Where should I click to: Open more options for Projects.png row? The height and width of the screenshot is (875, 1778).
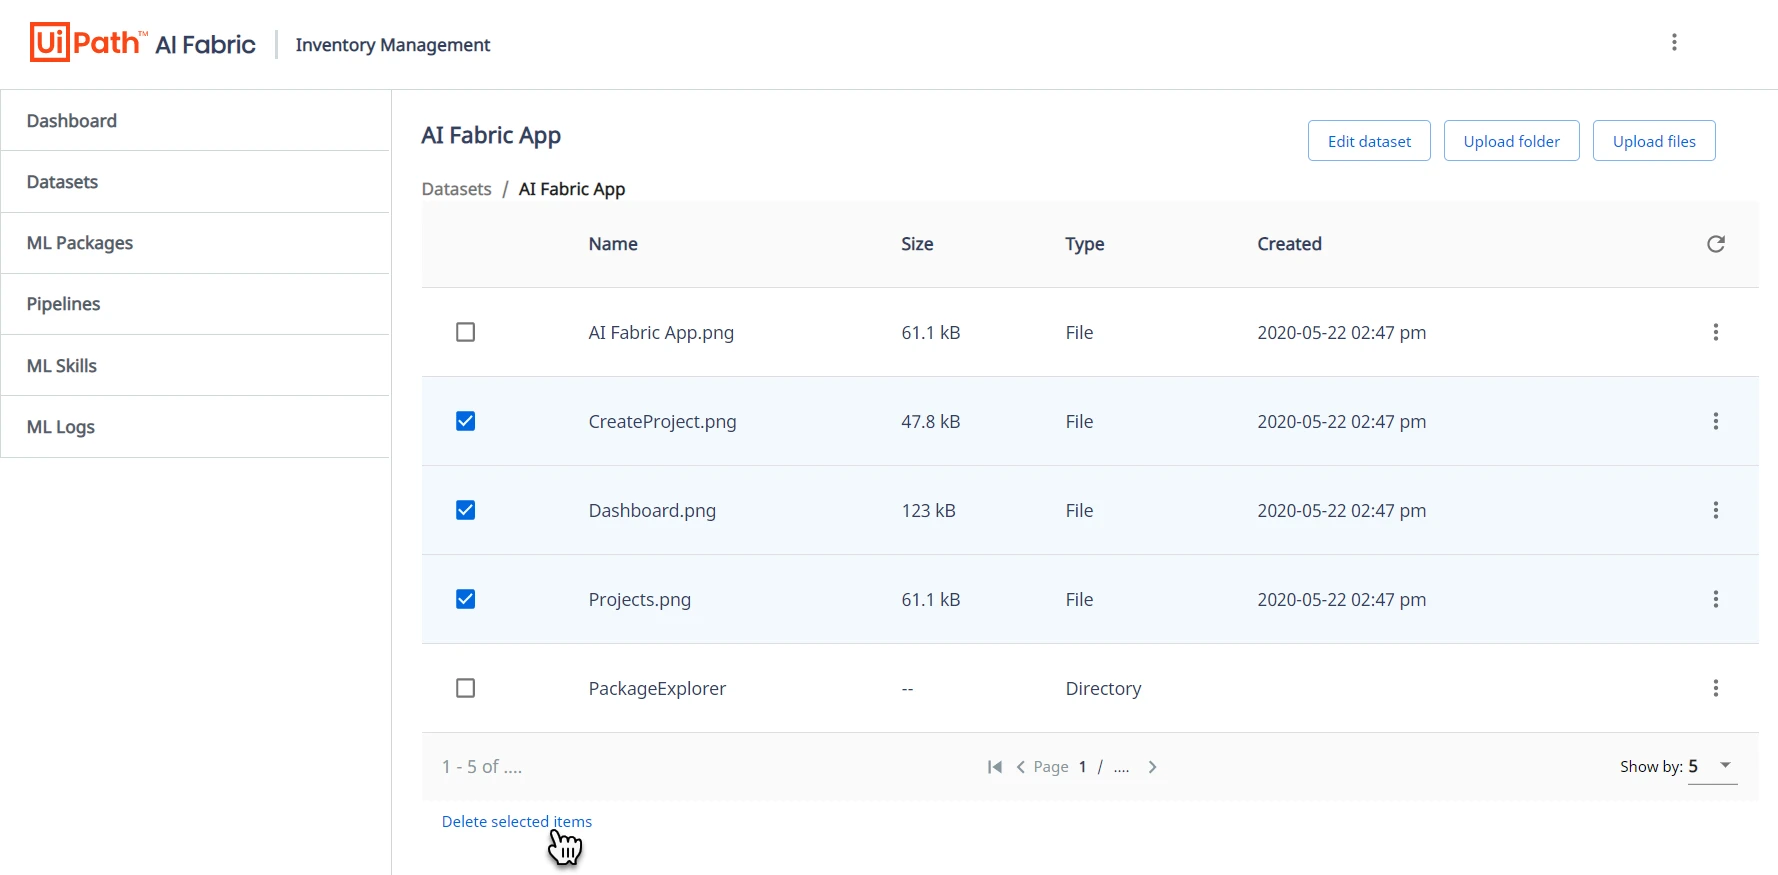tap(1715, 599)
